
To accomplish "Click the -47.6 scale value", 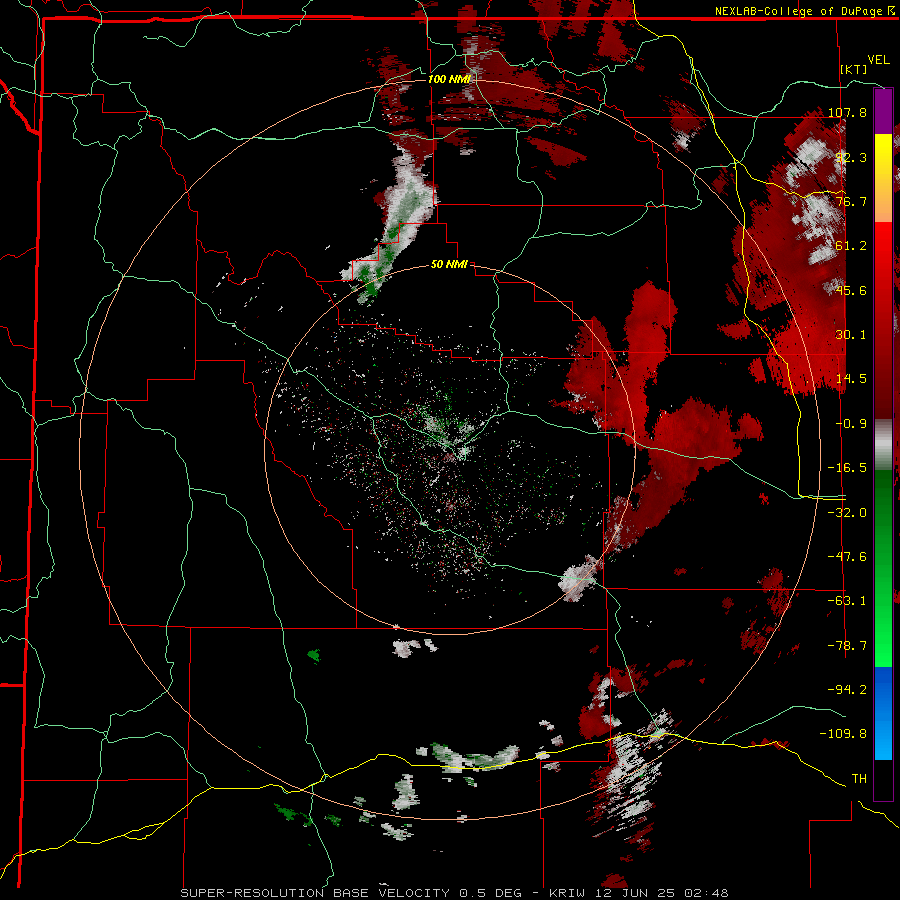I will coord(847,557).
